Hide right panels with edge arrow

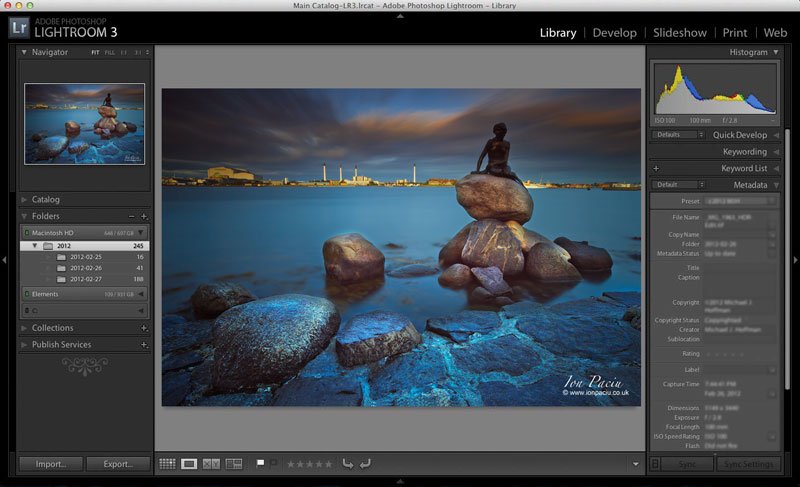pyautogui.click(x=795, y=260)
